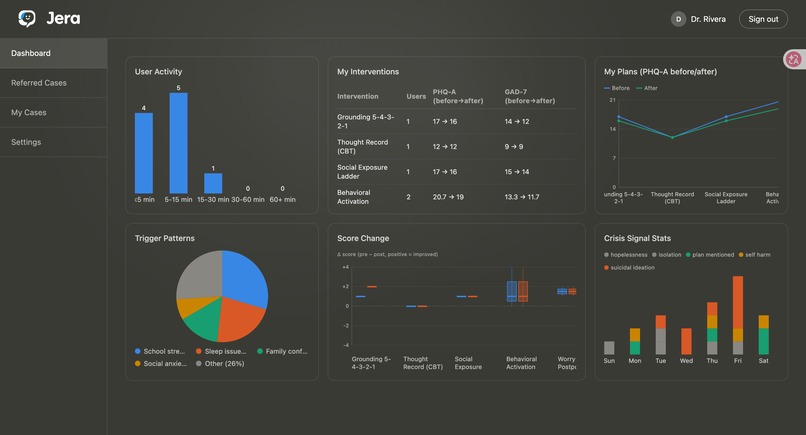Click the User Activity card title

tap(158, 71)
